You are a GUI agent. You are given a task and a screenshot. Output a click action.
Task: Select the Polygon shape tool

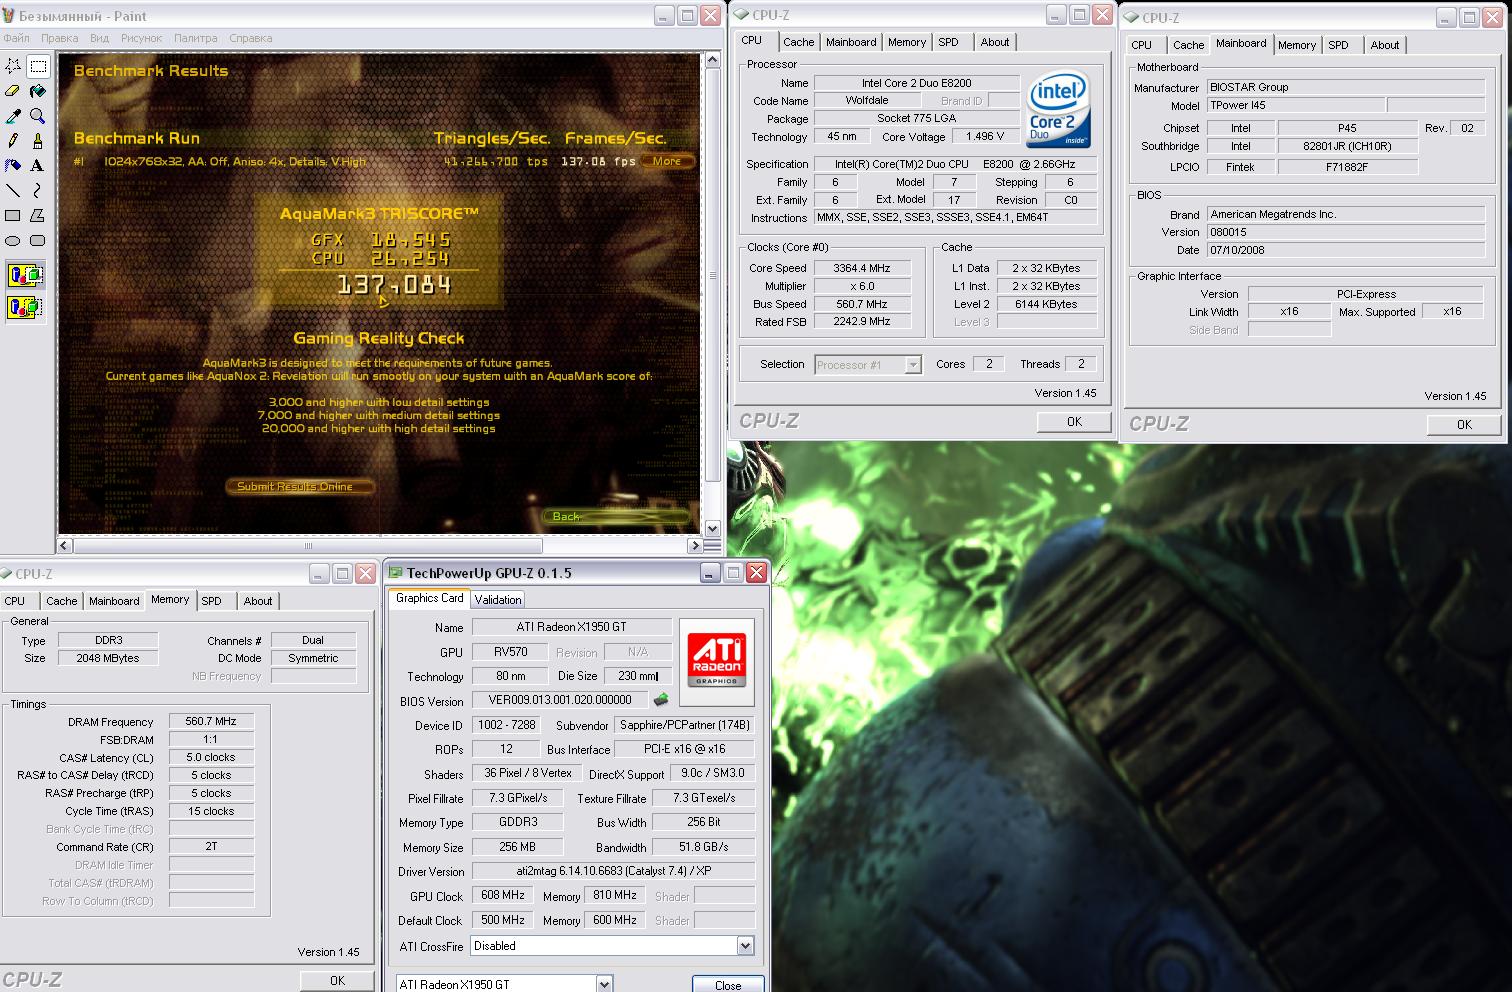click(x=38, y=215)
